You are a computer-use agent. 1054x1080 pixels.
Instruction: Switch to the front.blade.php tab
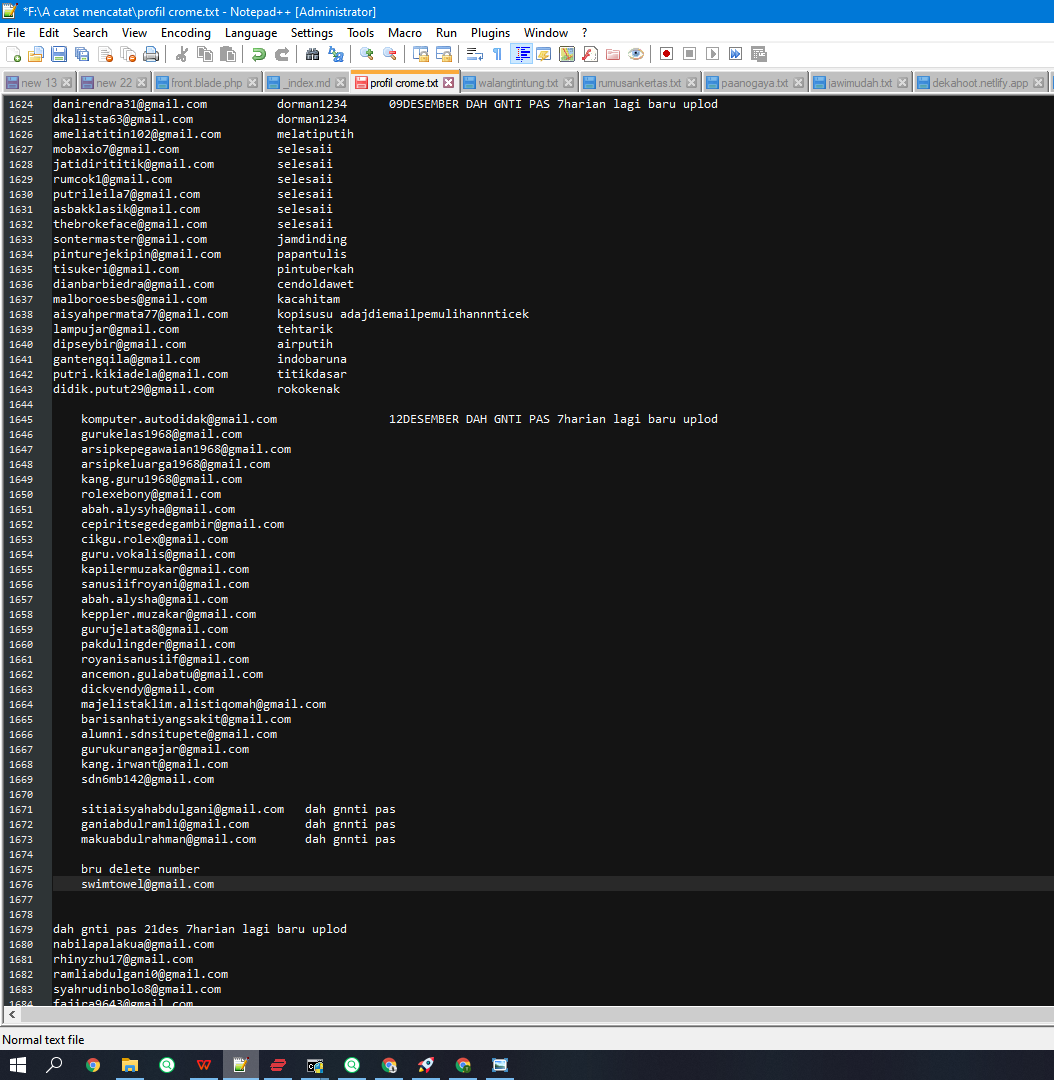point(206,83)
